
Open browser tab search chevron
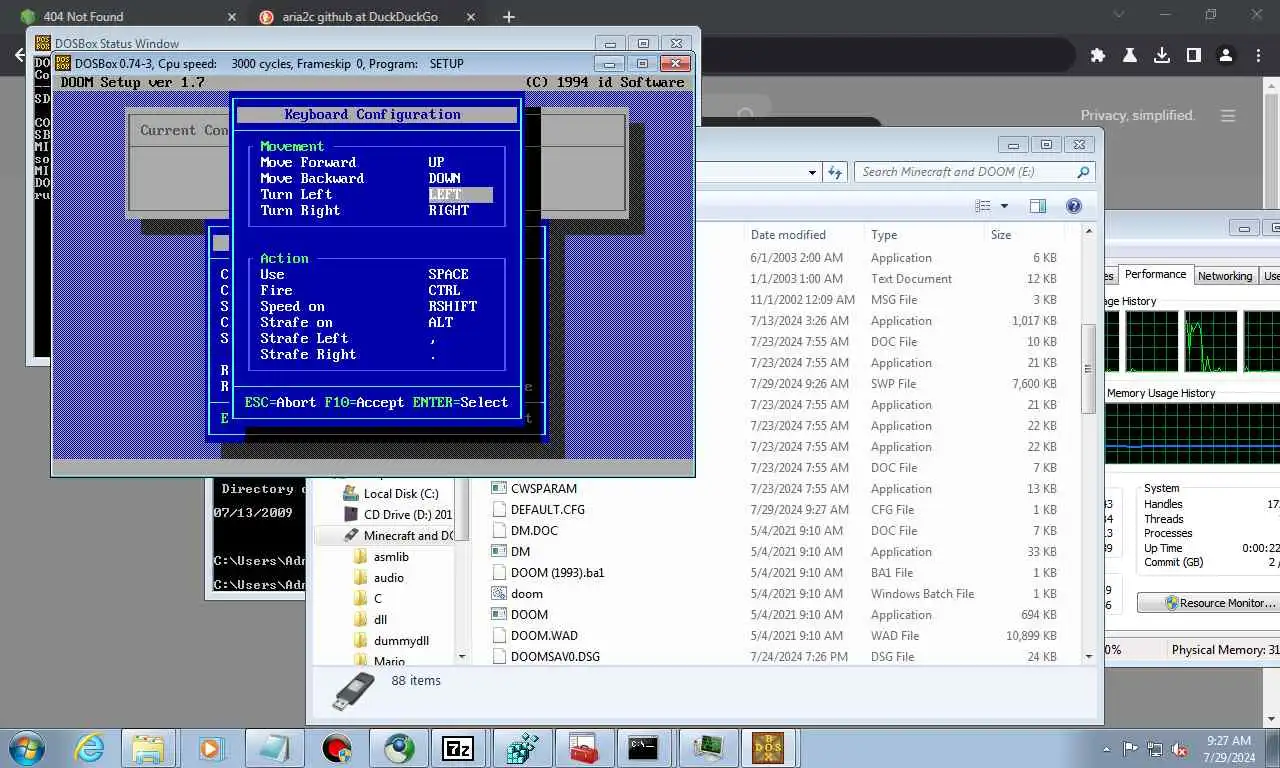(x=1121, y=15)
